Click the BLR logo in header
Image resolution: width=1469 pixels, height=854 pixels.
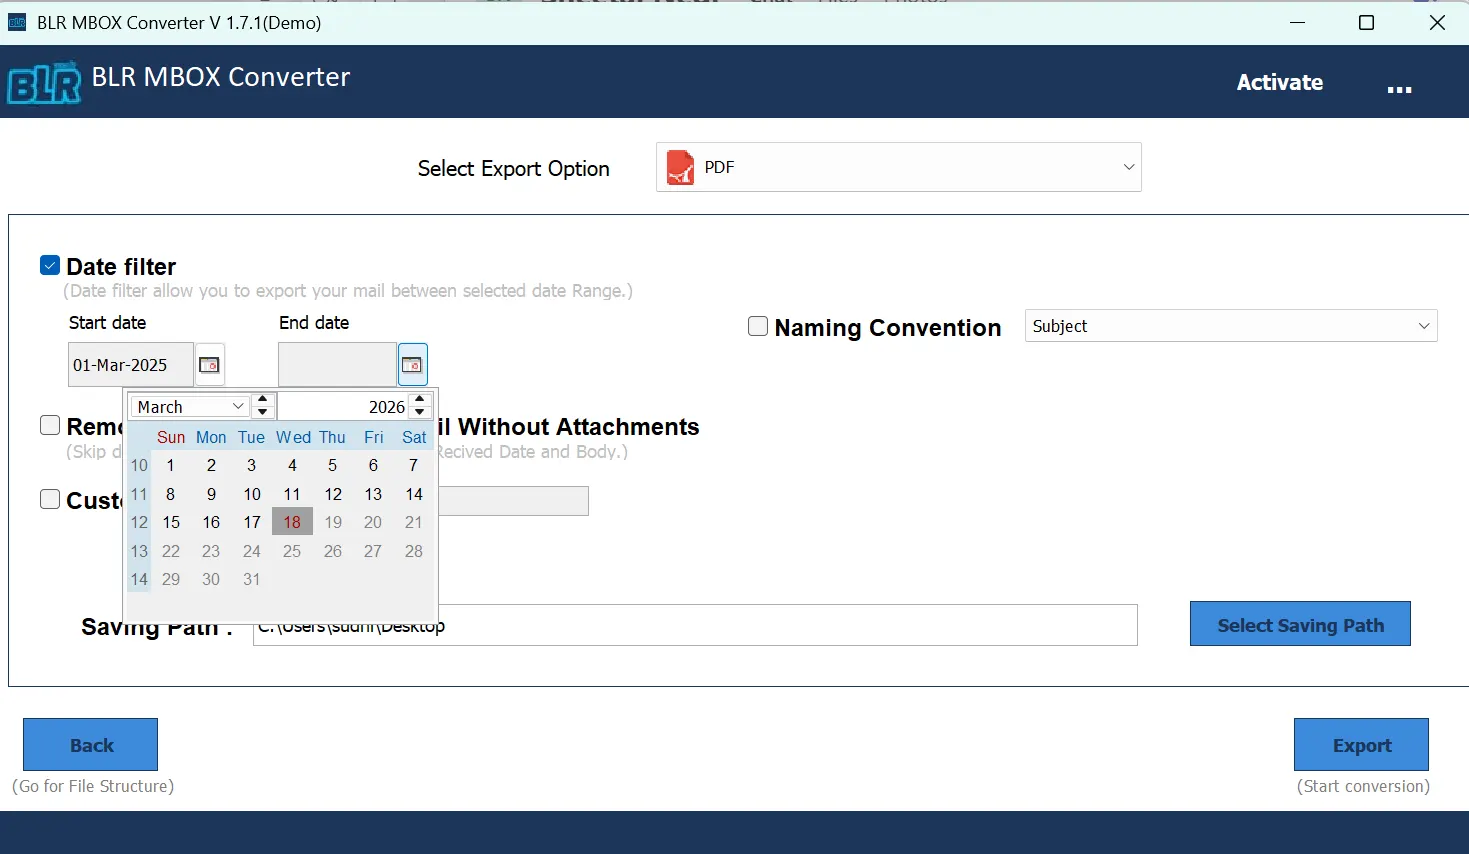tap(44, 83)
